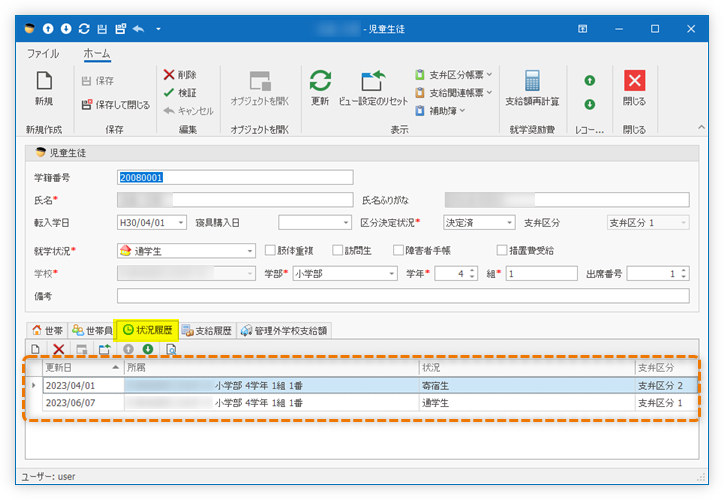
Task: Click view reset icon in history toolbar
Action: coord(105,349)
